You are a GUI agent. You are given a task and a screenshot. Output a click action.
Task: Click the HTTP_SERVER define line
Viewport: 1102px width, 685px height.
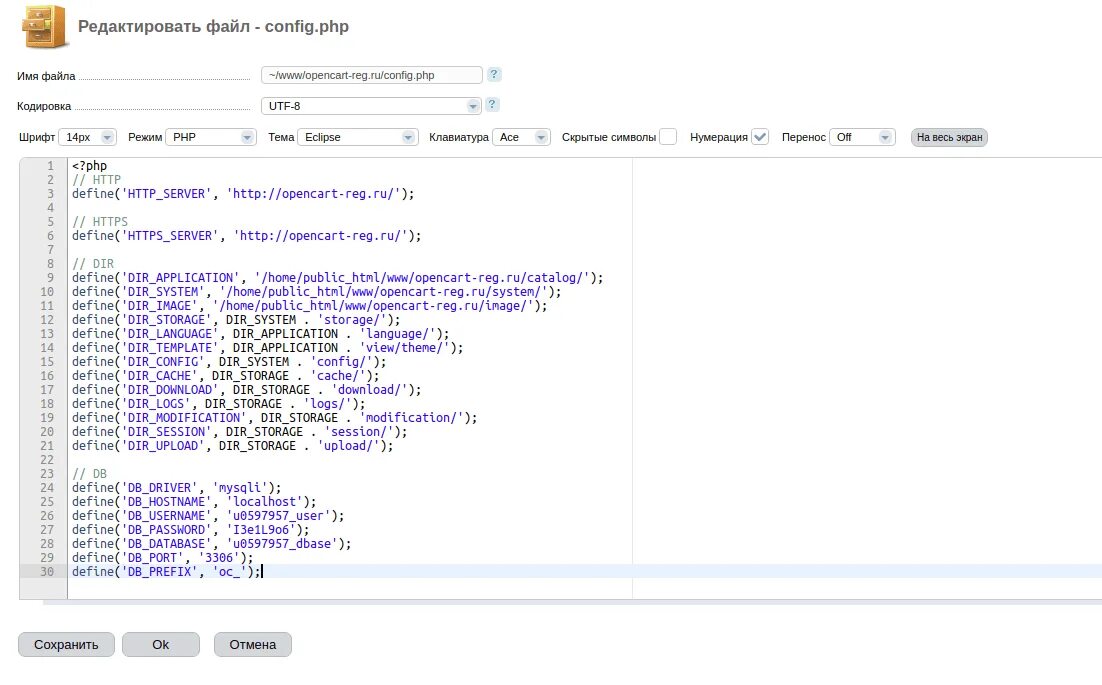pyautogui.click(x=243, y=194)
